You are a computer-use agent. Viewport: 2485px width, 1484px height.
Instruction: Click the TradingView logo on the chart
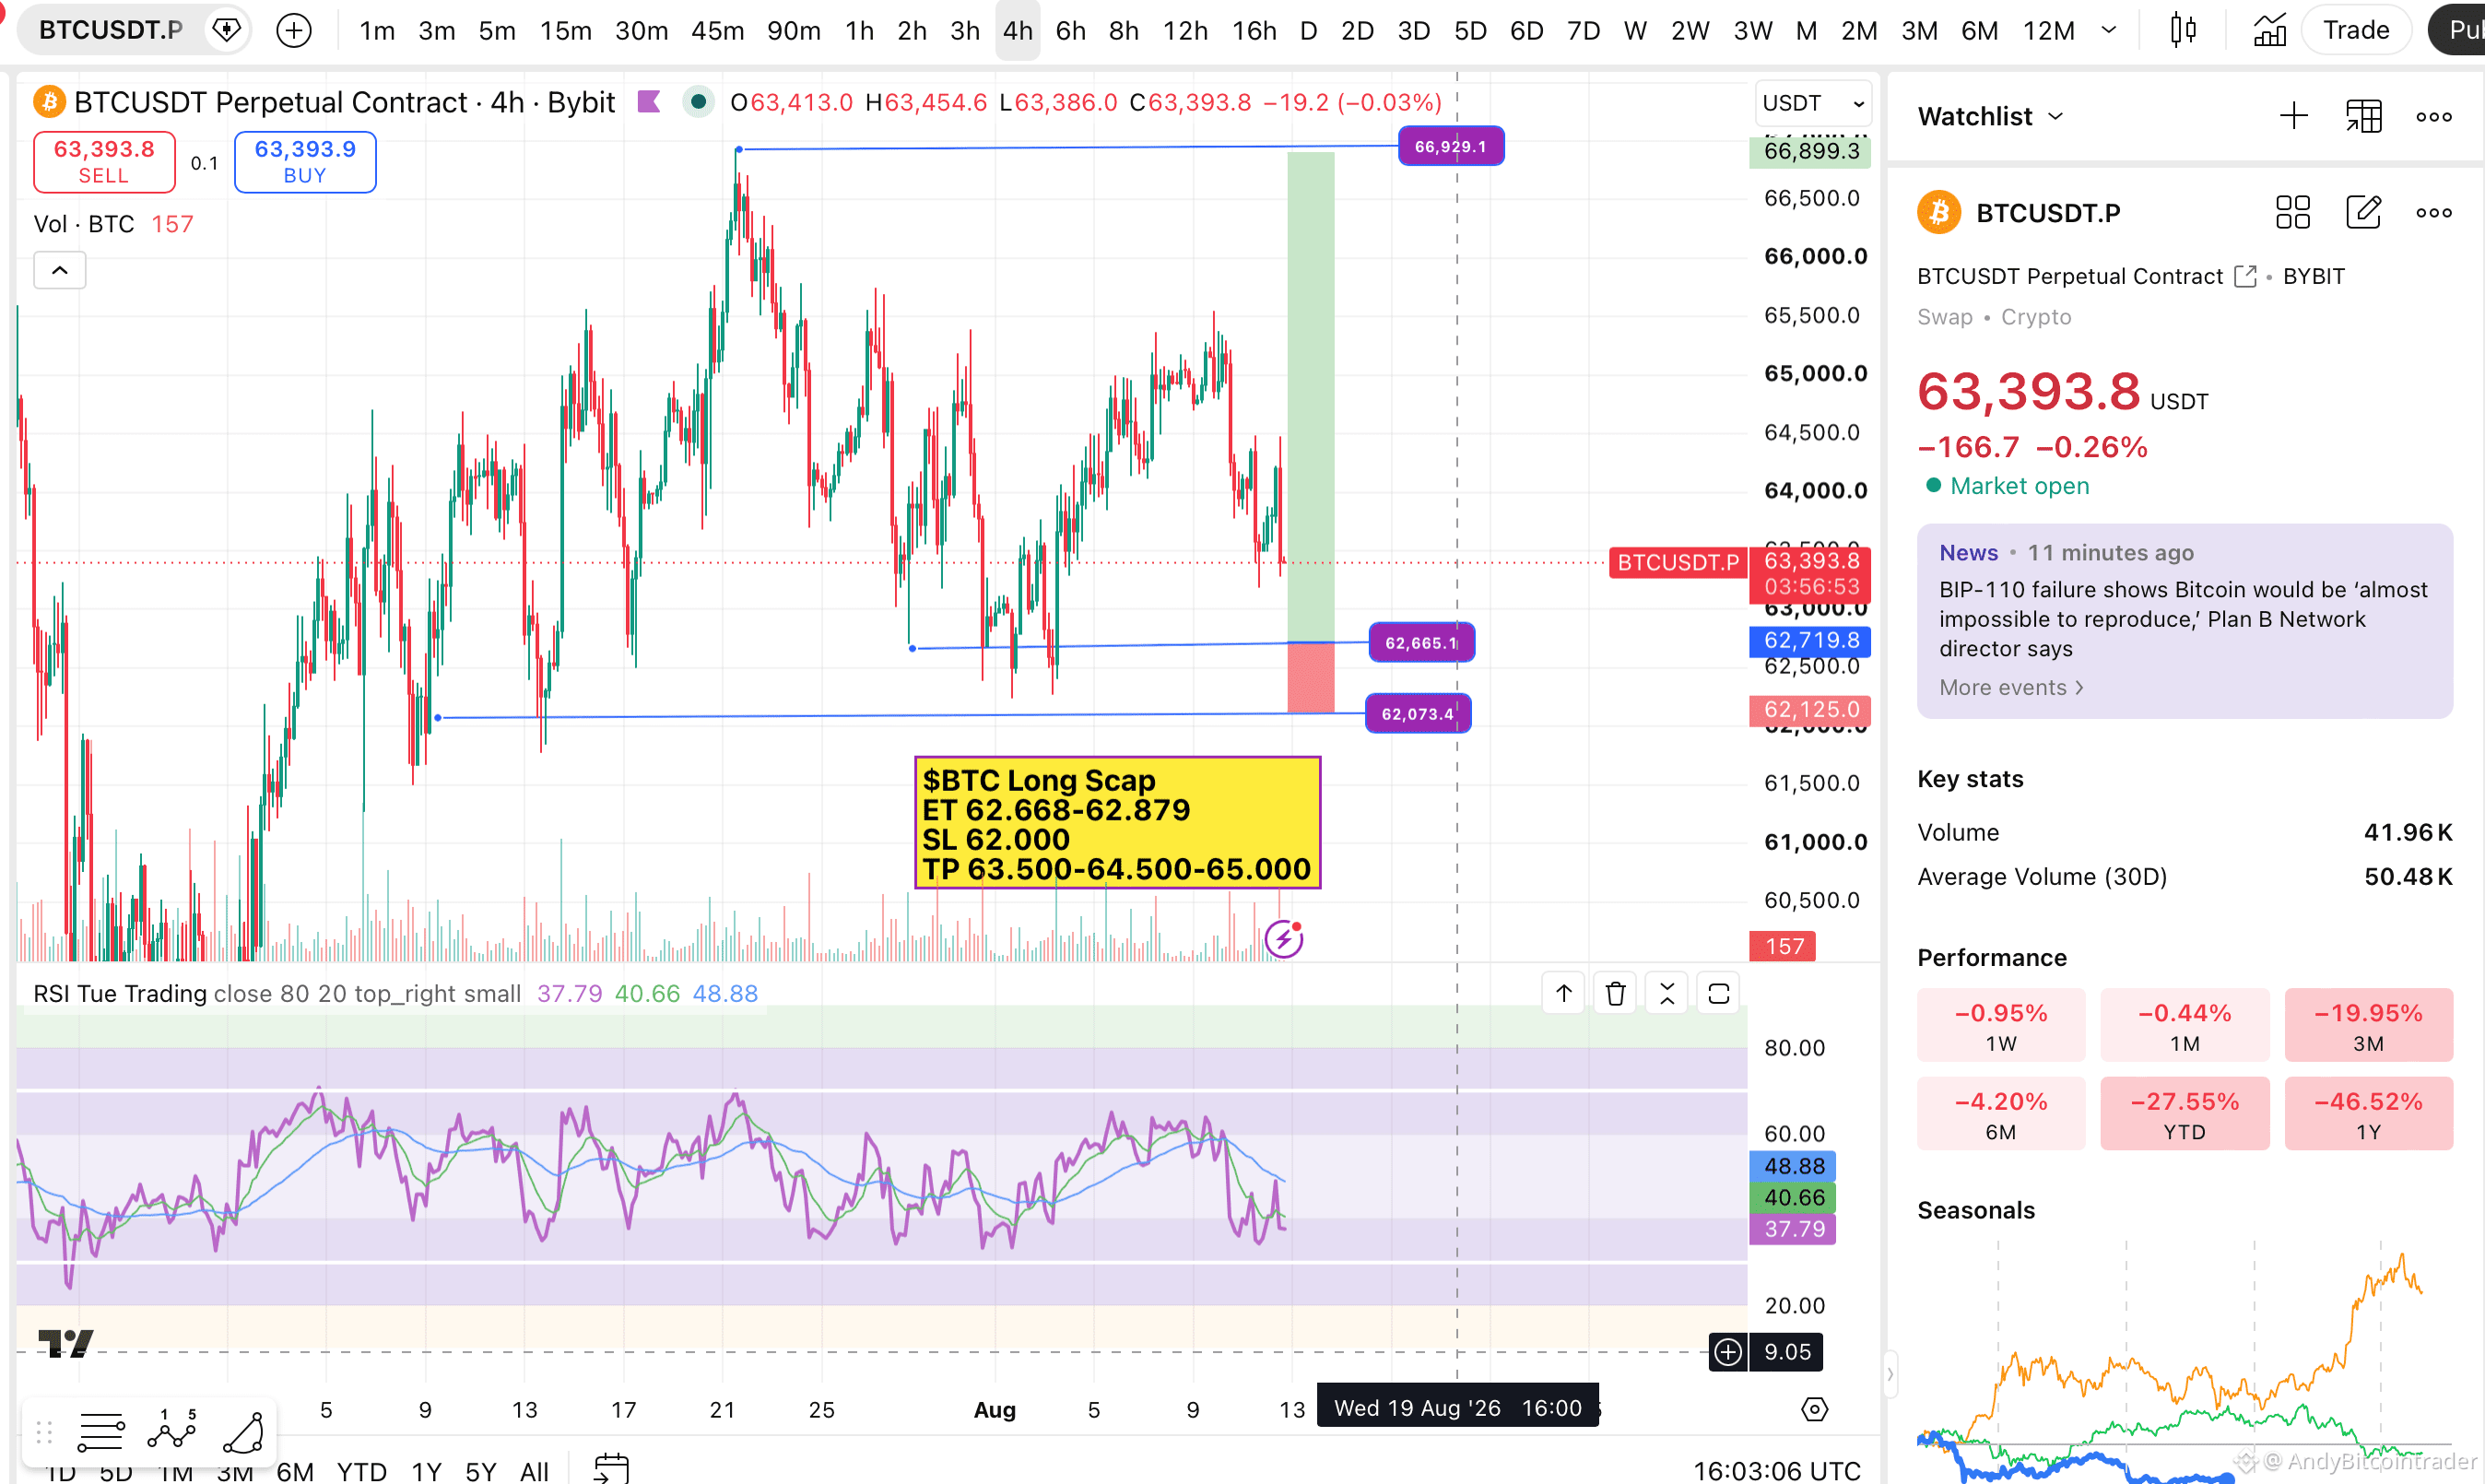[66, 1343]
